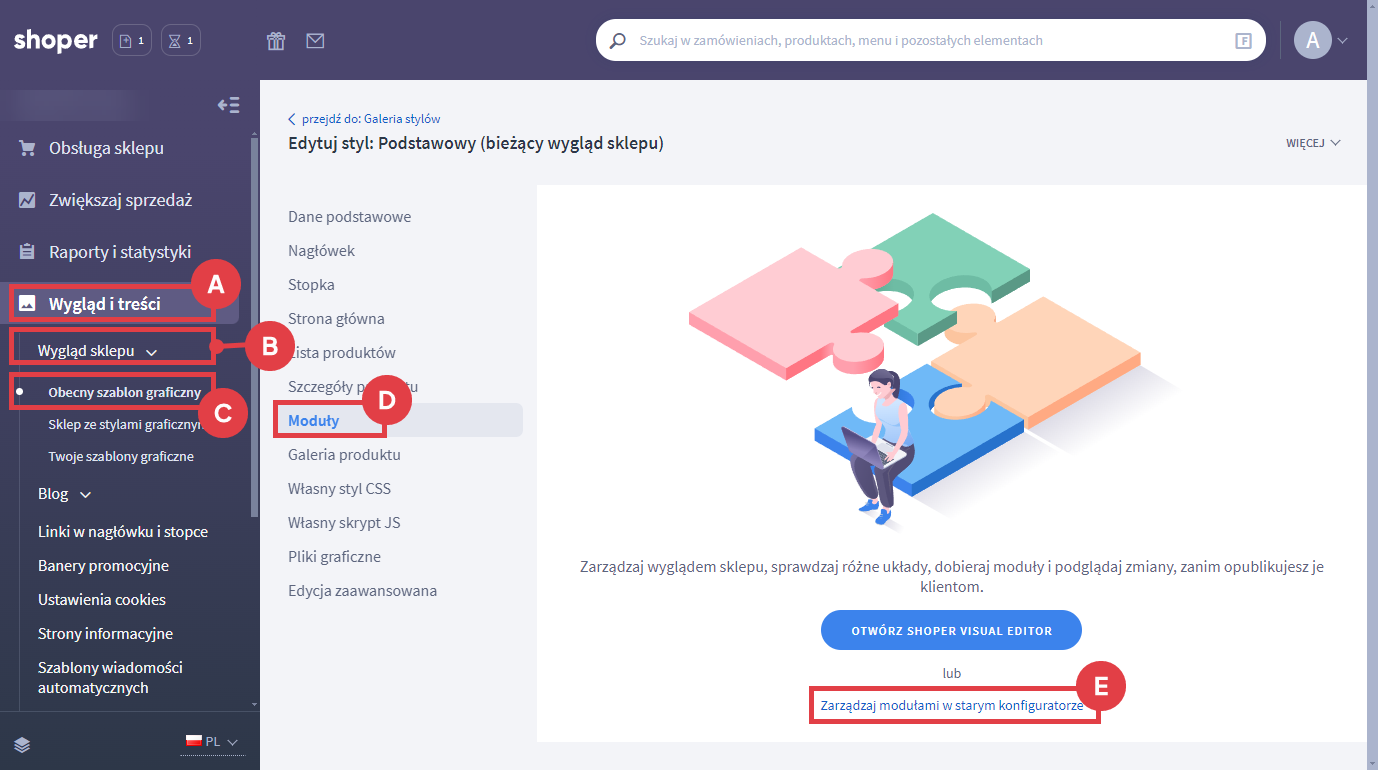Click the page title Edytuj styl: Podstawowy

[475, 143]
